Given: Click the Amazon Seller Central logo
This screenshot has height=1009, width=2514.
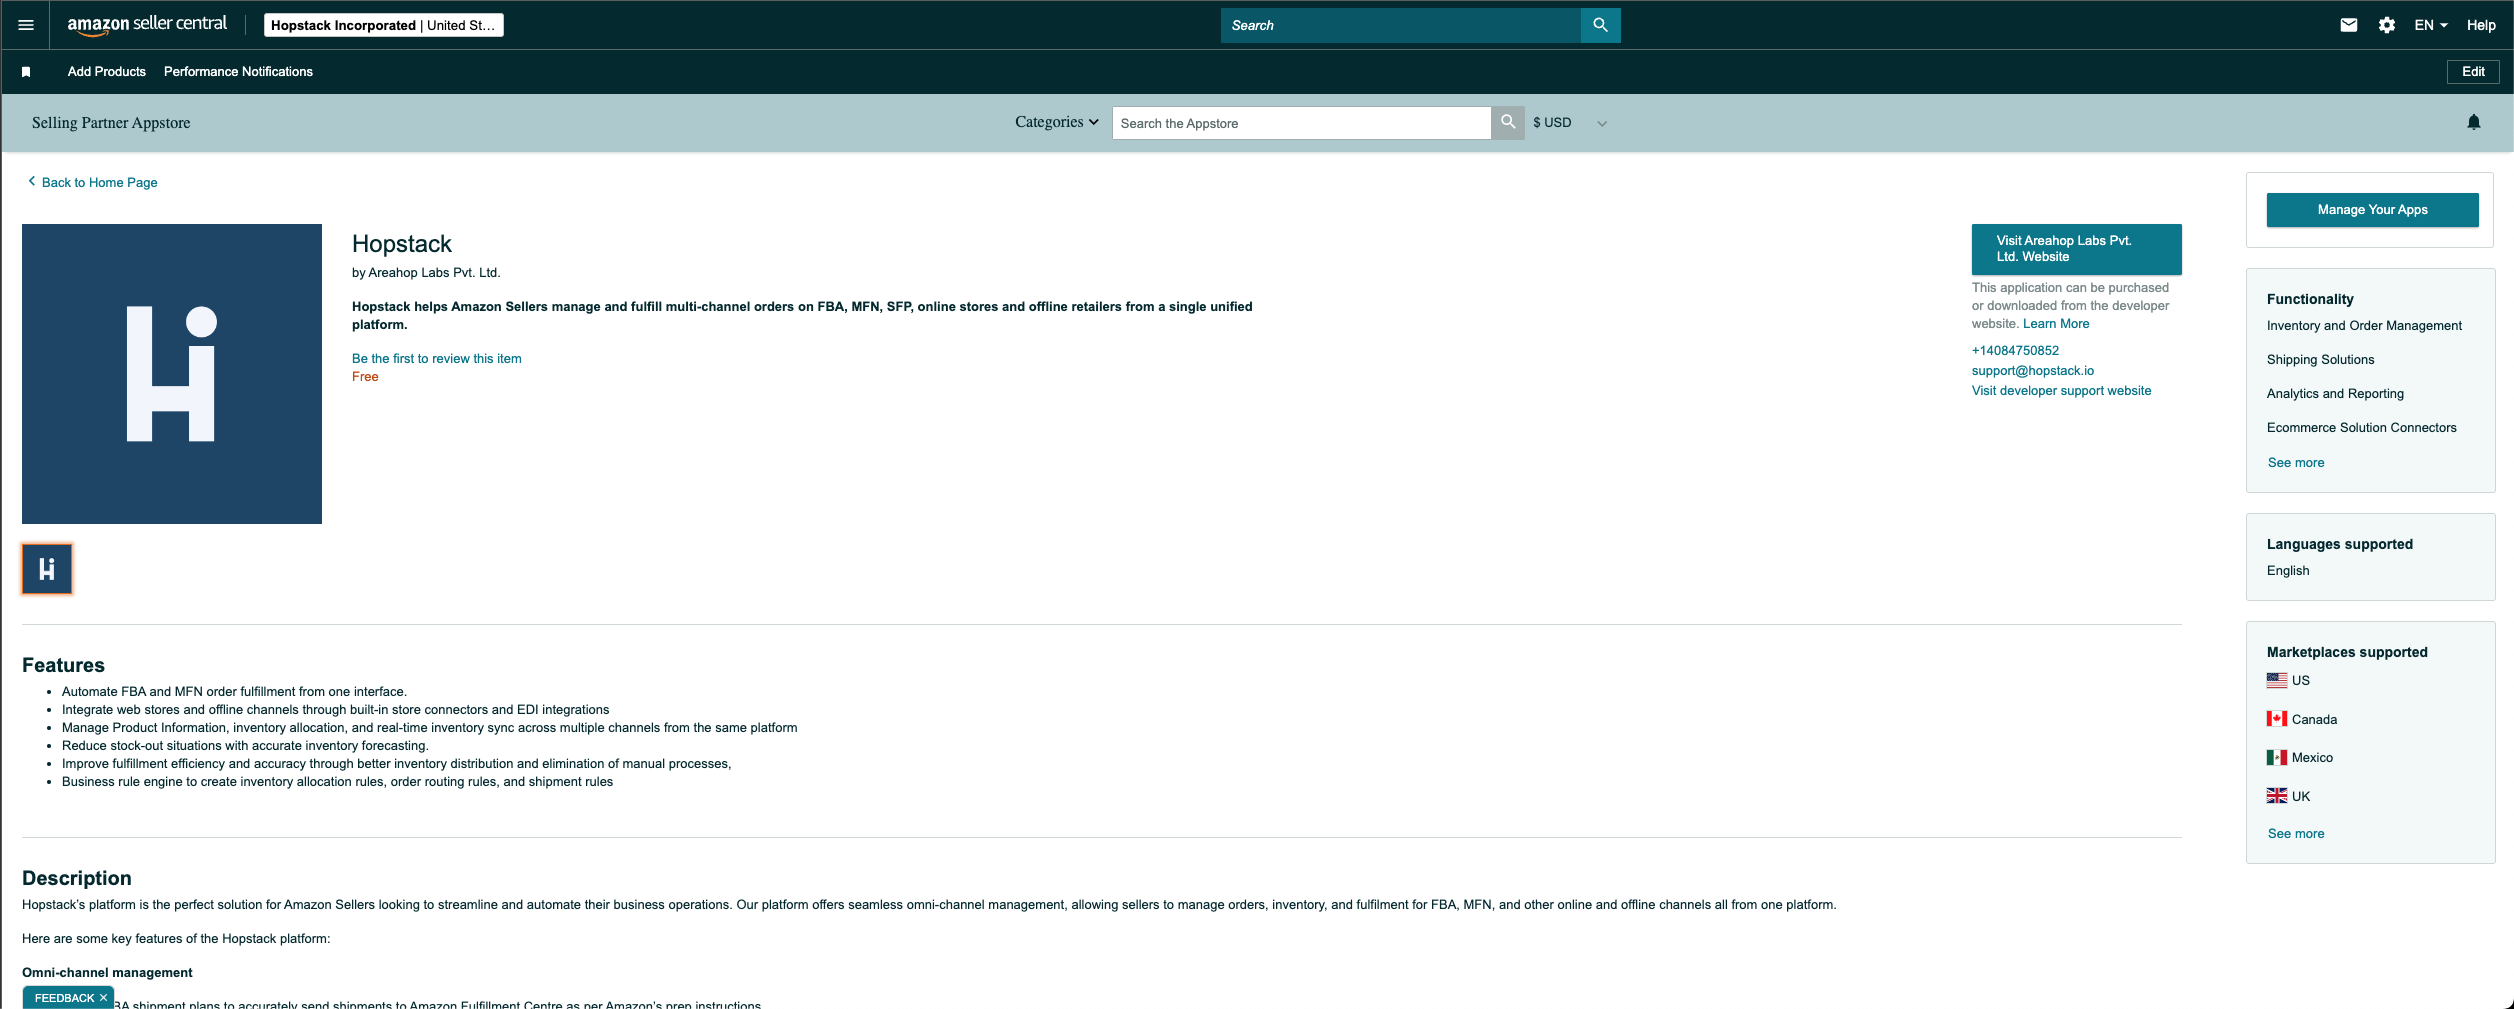Looking at the screenshot, I should [x=147, y=25].
